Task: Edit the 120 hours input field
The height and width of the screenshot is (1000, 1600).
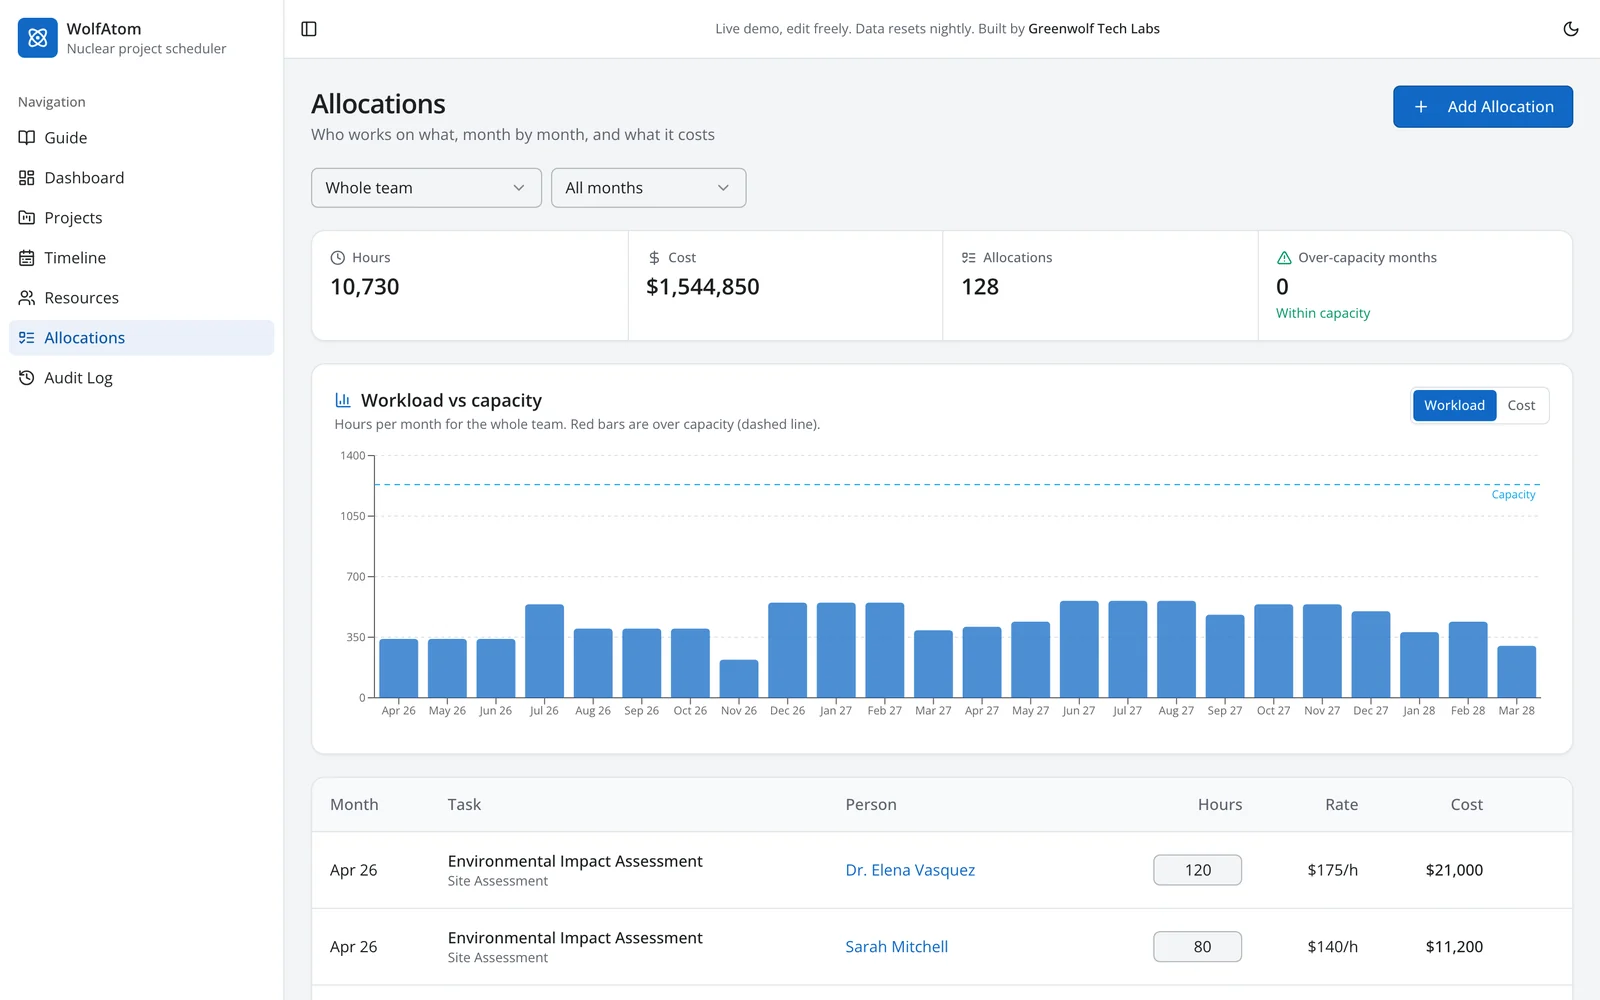Action: 1197,870
